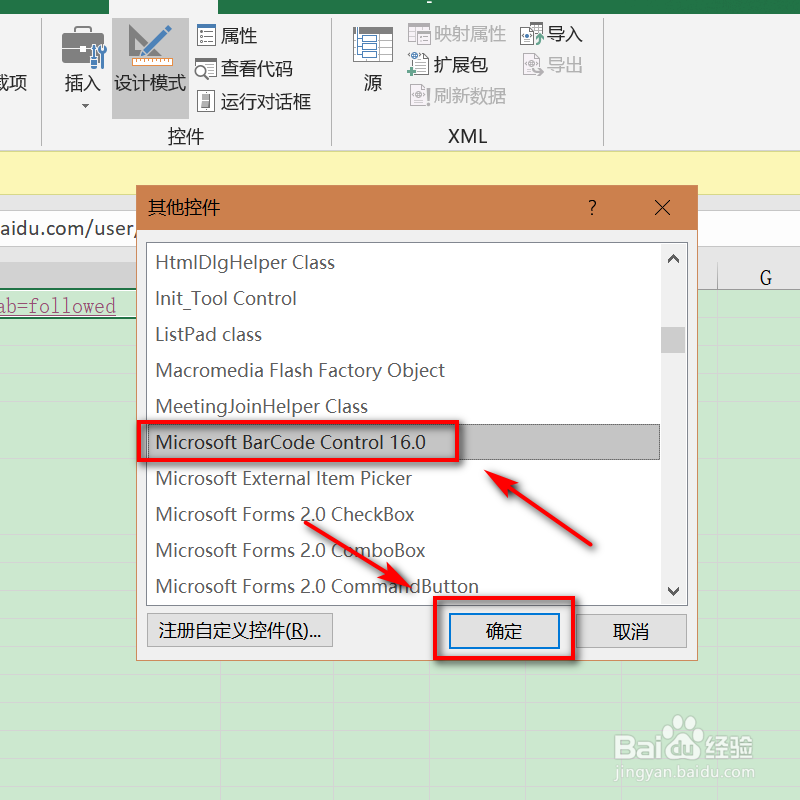800x800 pixels.
Task: Select HtmlDlgHelper Class in the list
Action: 403,262
